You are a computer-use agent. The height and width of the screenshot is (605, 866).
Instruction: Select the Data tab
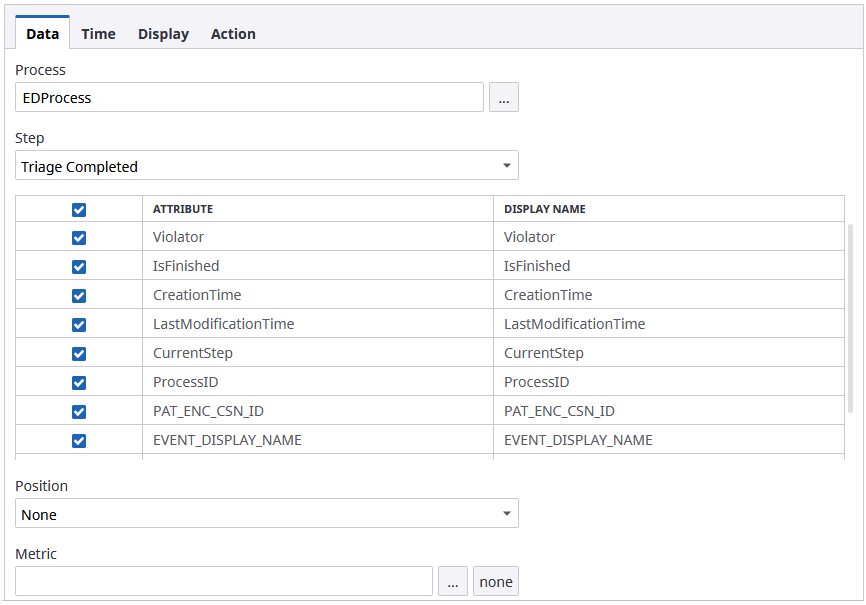tap(42, 34)
